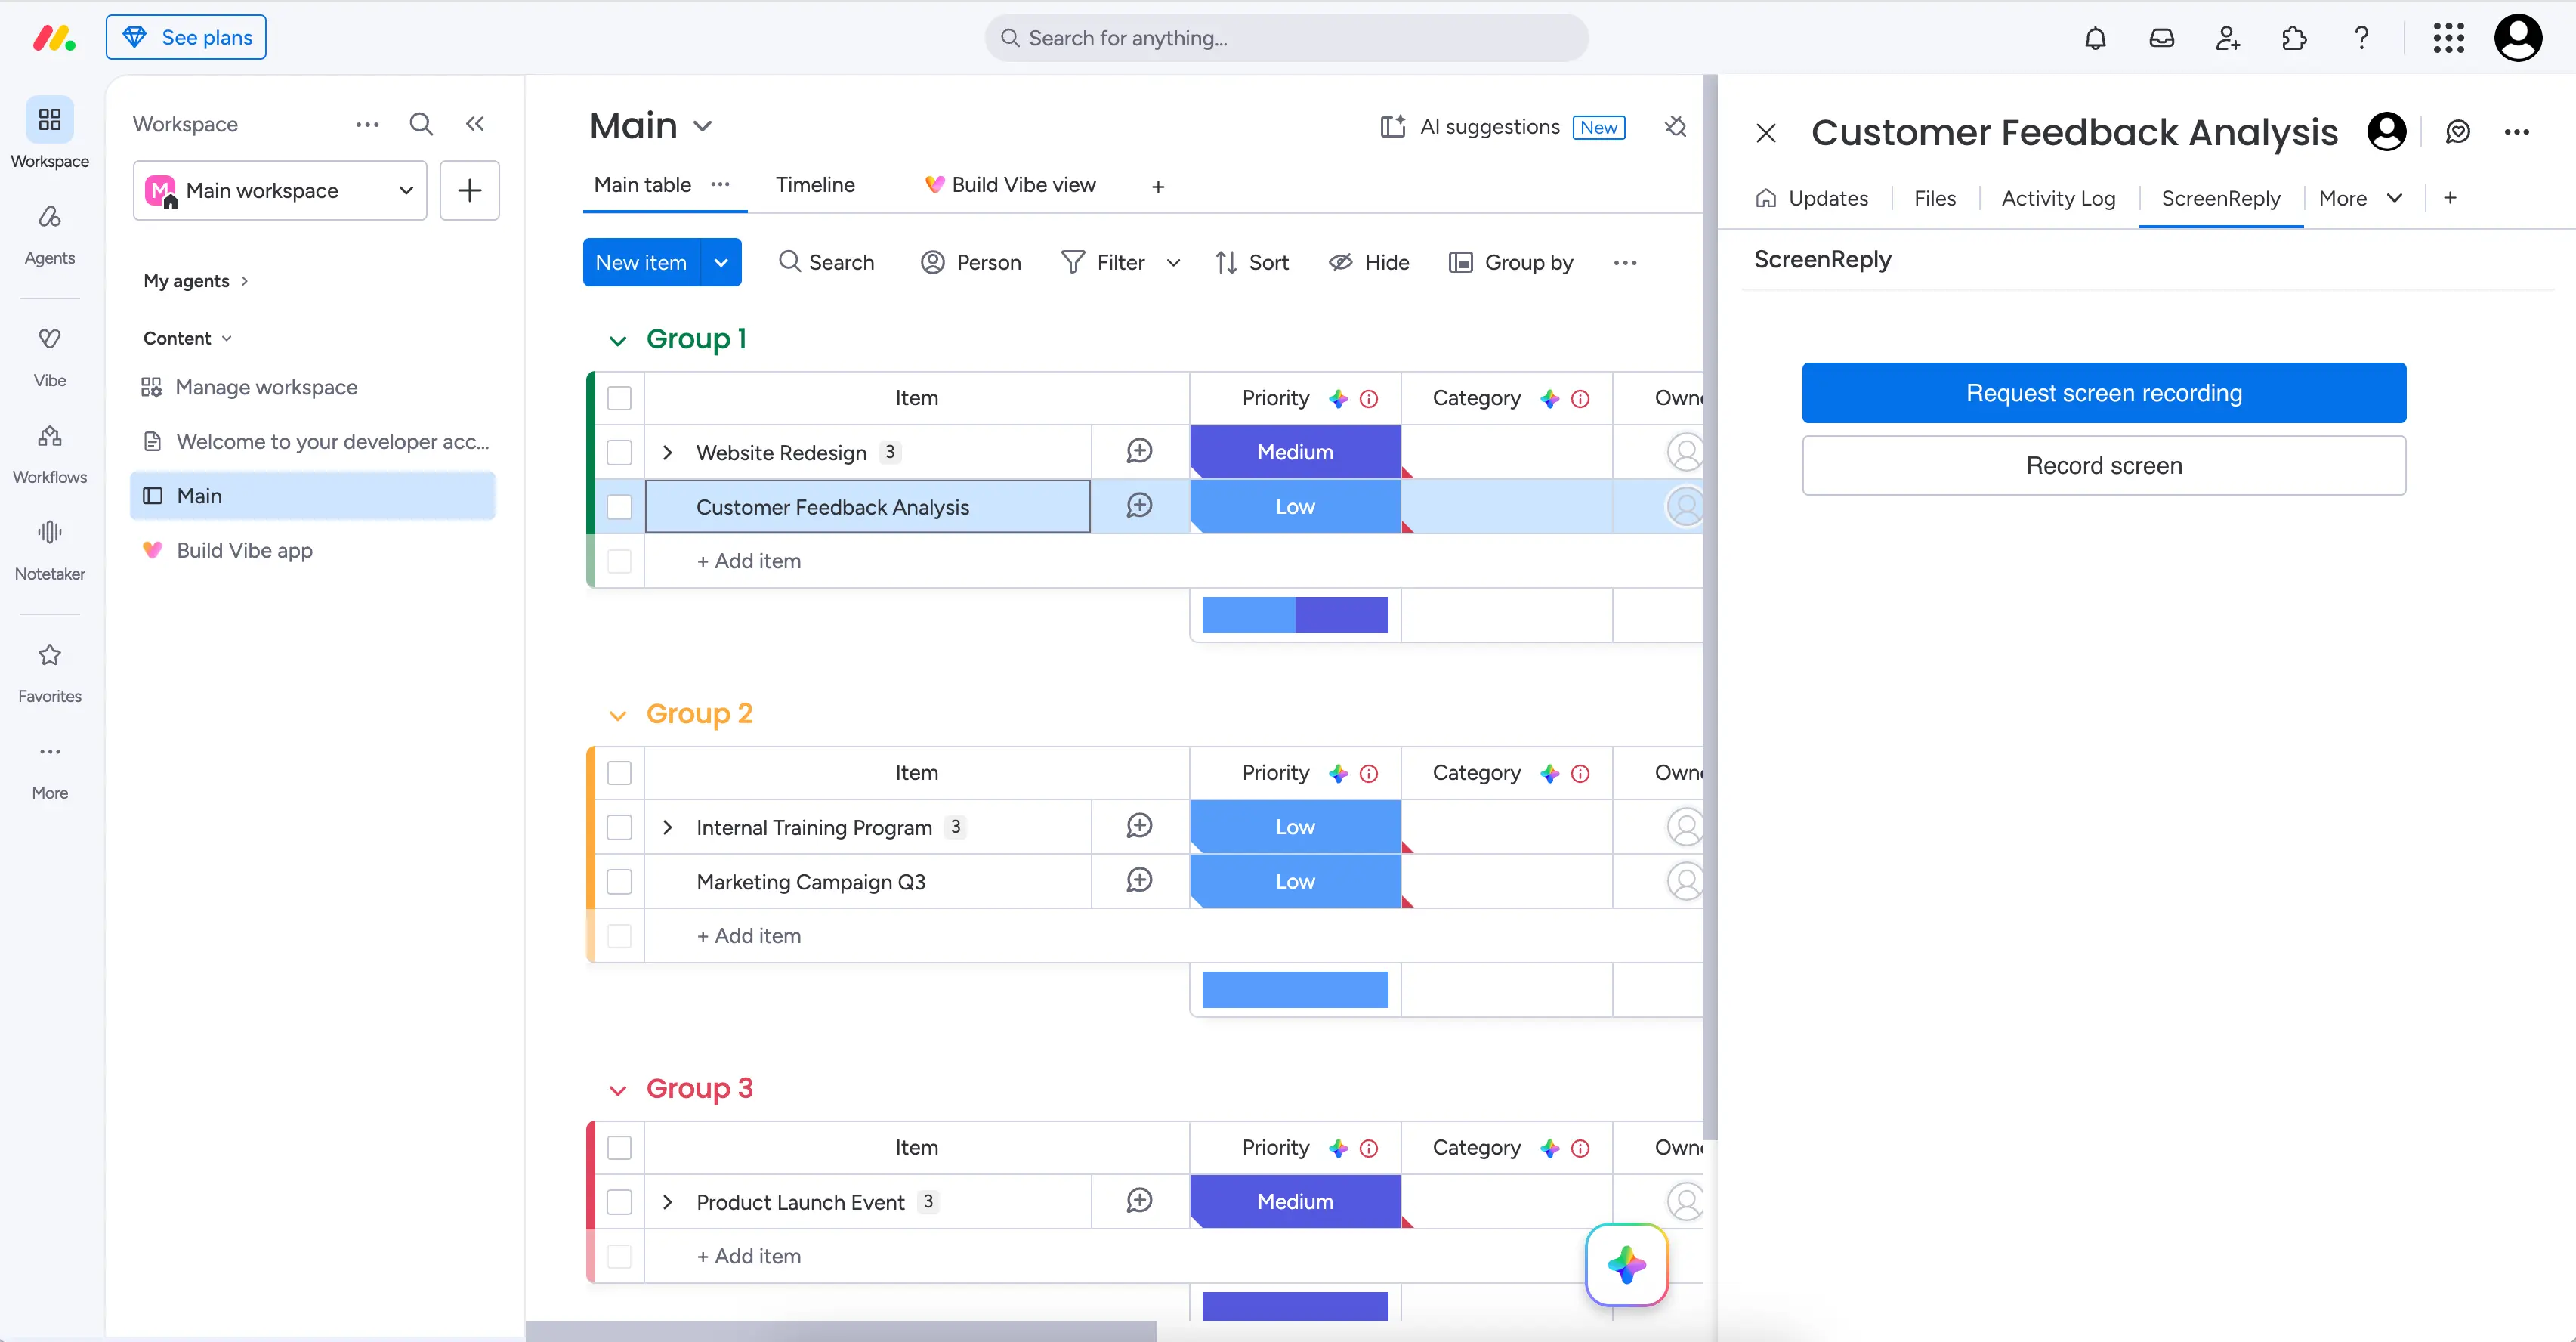Viewport: 2576px width, 1342px height.
Task: Open the apps puzzle-piece icon
Action: [2294, 38]
